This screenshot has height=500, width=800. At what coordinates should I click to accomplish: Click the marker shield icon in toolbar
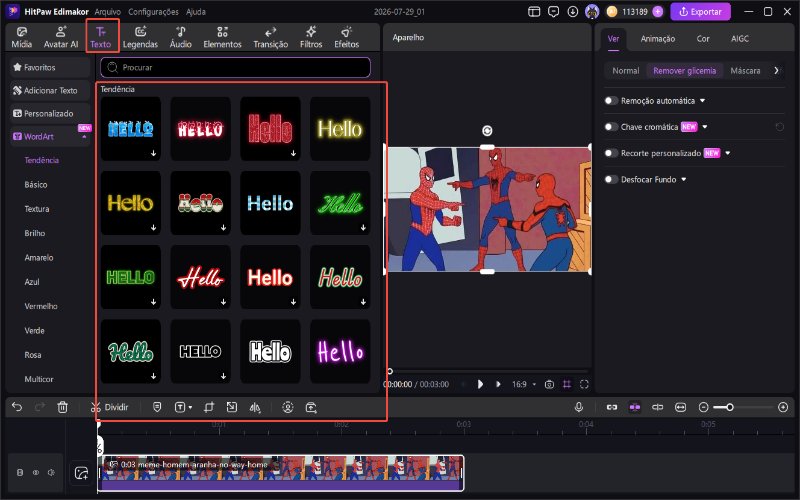(x=157, y=407)
